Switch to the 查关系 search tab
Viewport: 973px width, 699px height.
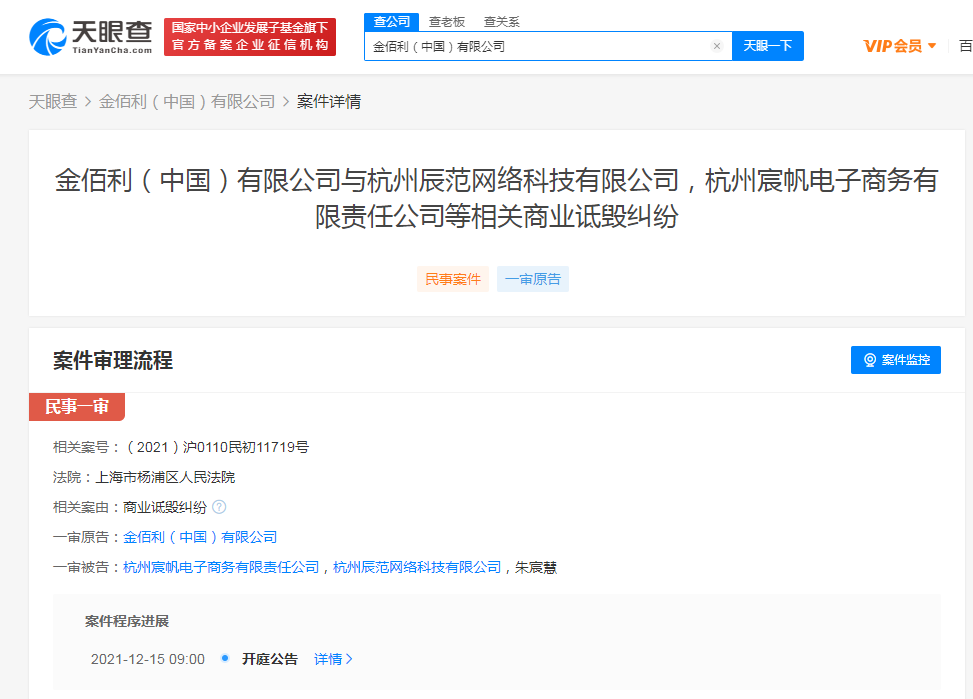click(x=501, y=21)
